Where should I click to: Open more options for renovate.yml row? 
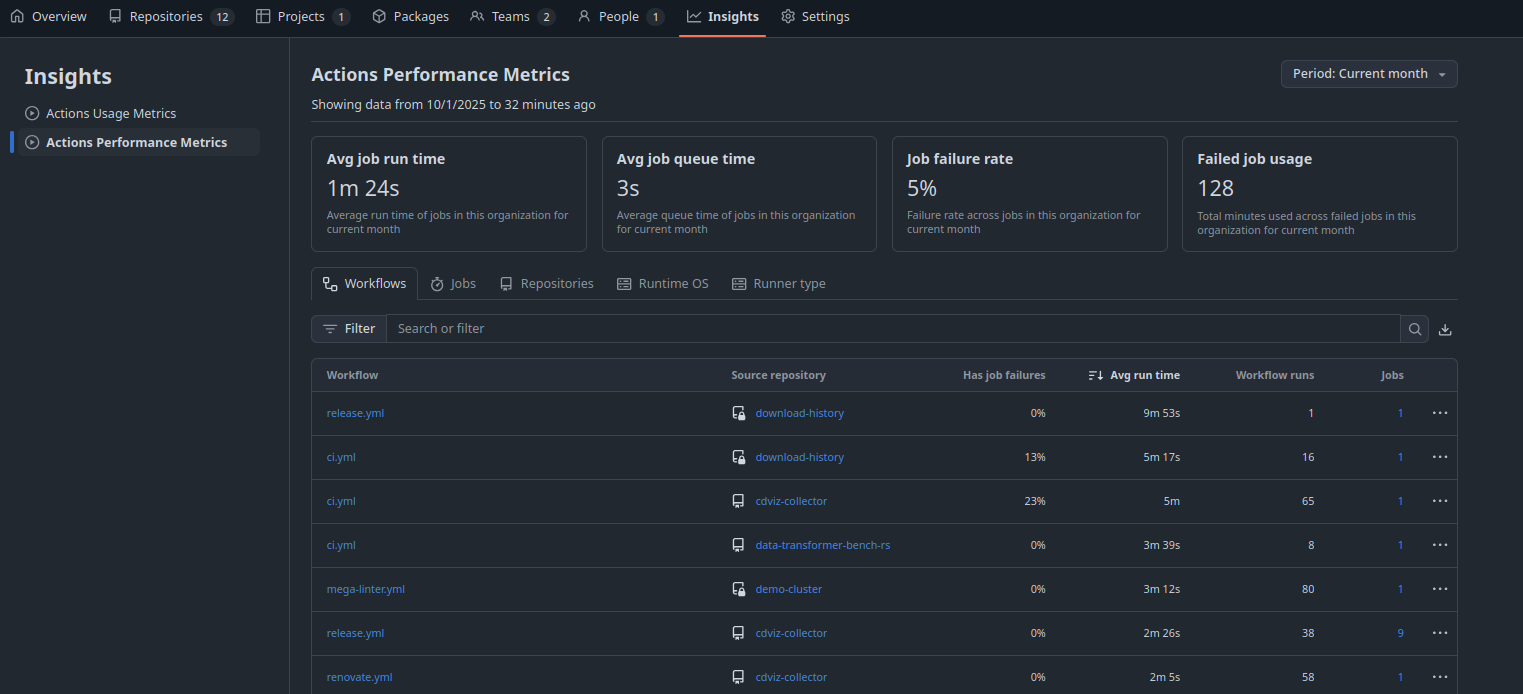click(x=1440, y=677)
